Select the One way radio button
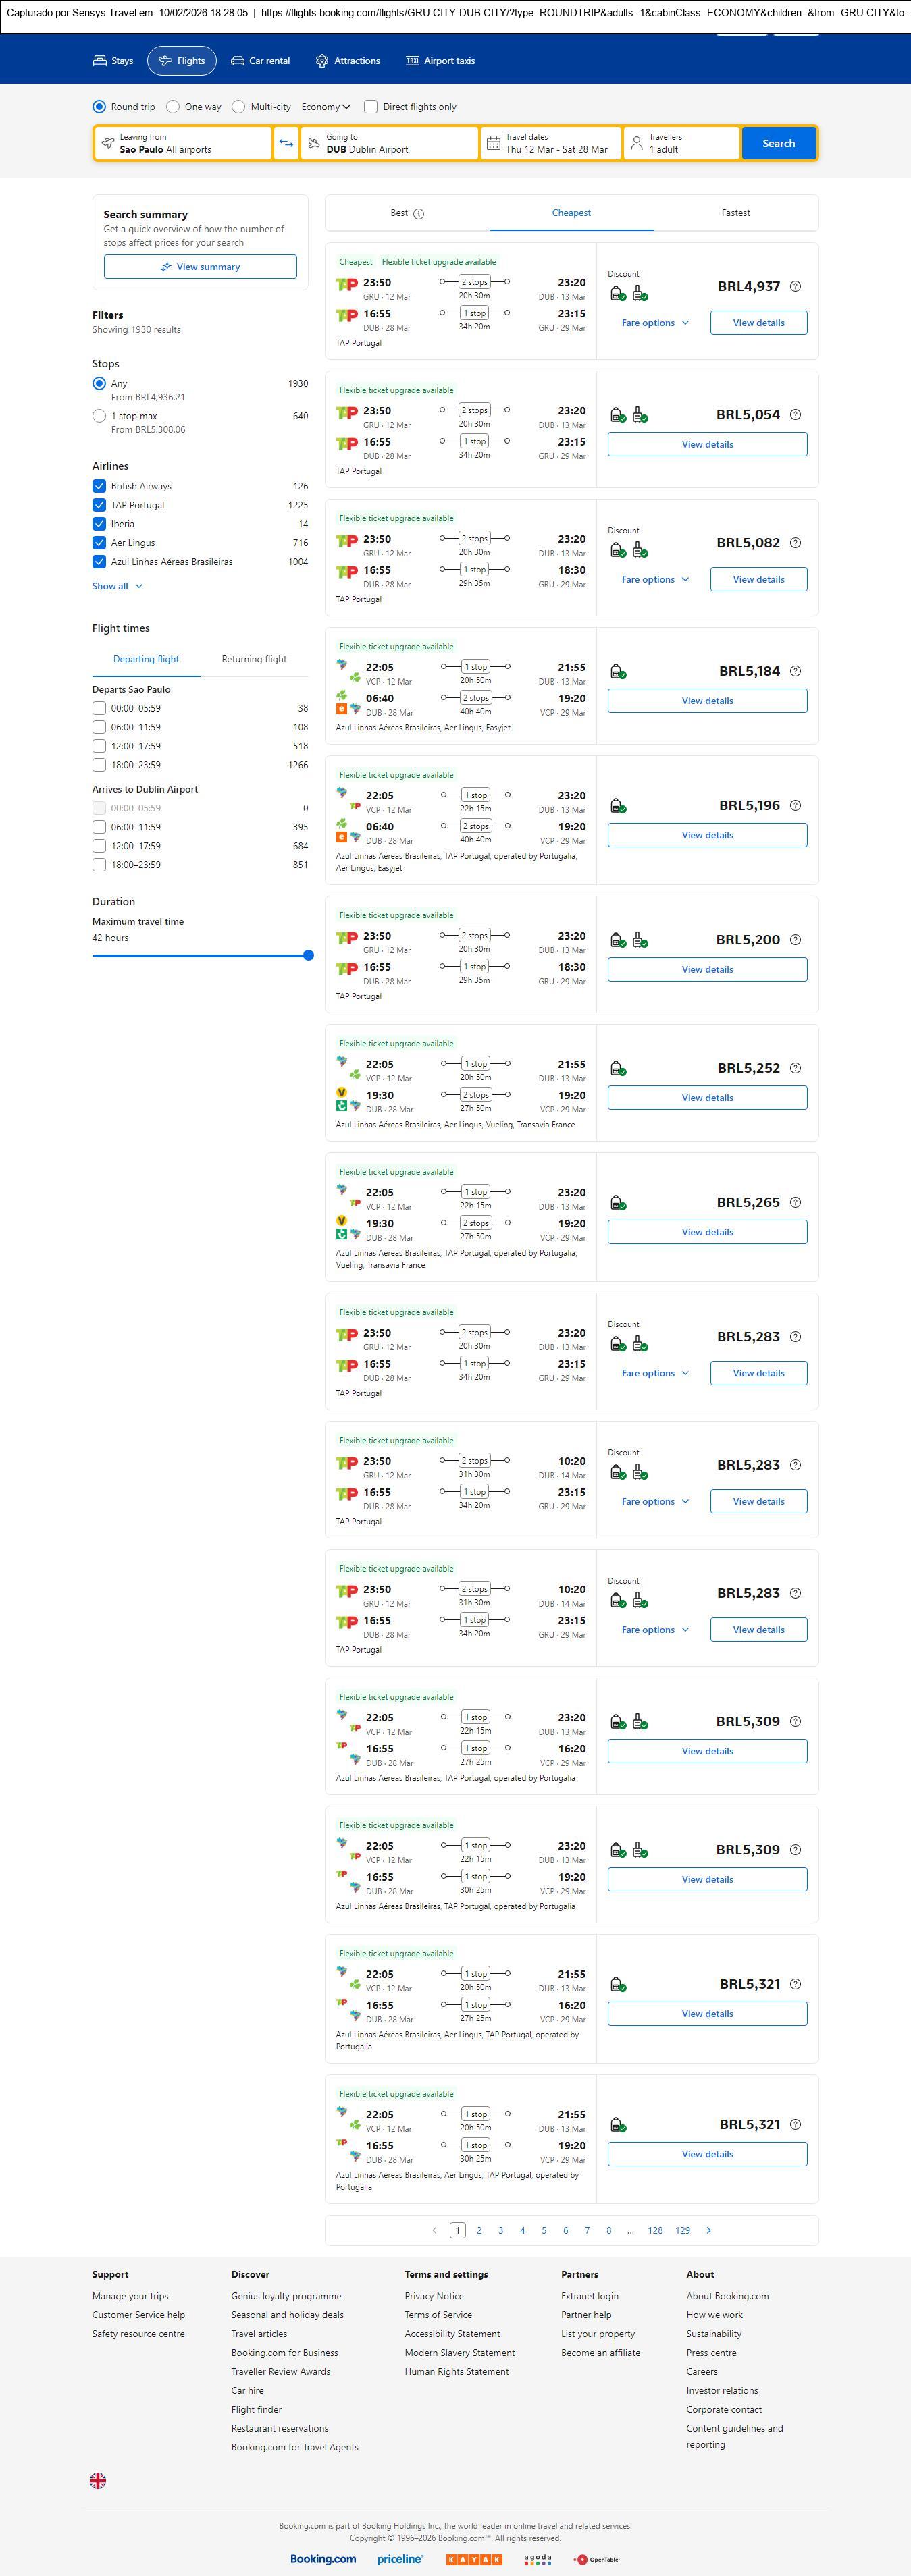The width and height of the screenshot is (911, 2576). 173,107
